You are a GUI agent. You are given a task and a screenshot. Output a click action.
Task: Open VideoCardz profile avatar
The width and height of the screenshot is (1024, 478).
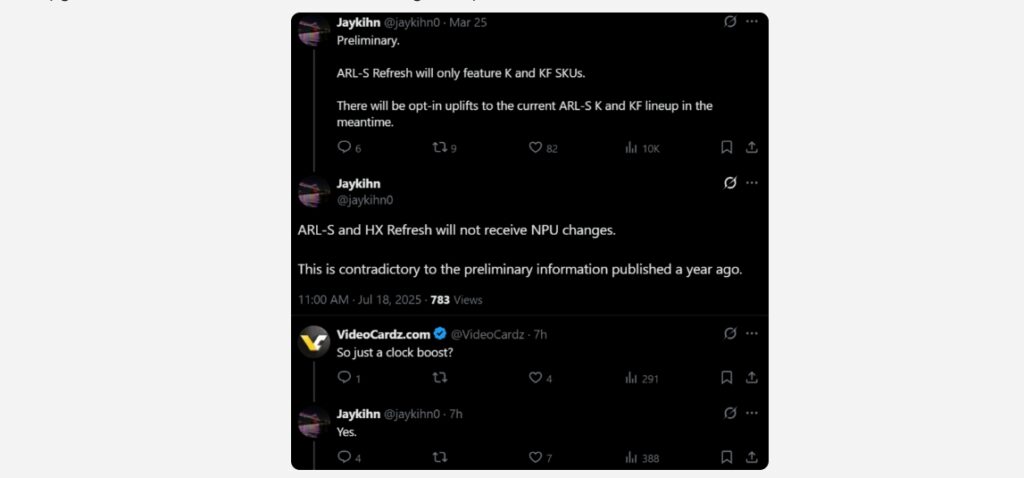[x=313, y=342]
